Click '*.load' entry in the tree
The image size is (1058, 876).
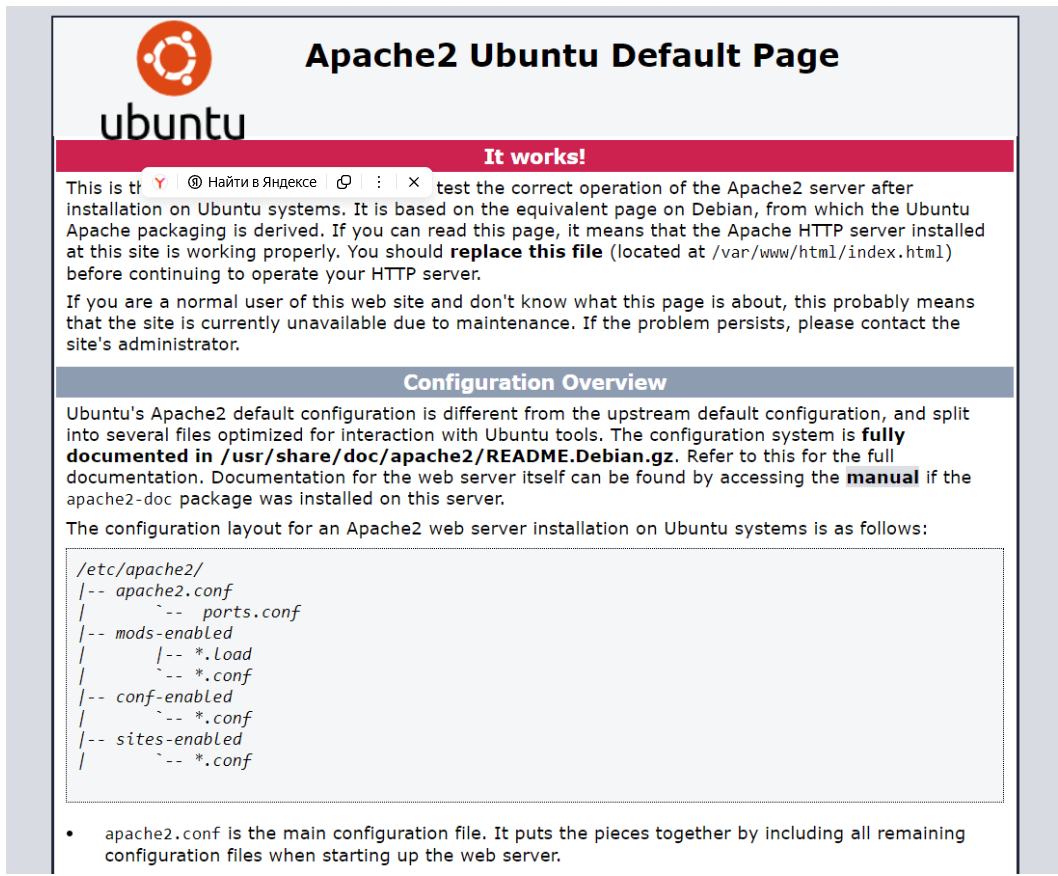coord(223,655)
